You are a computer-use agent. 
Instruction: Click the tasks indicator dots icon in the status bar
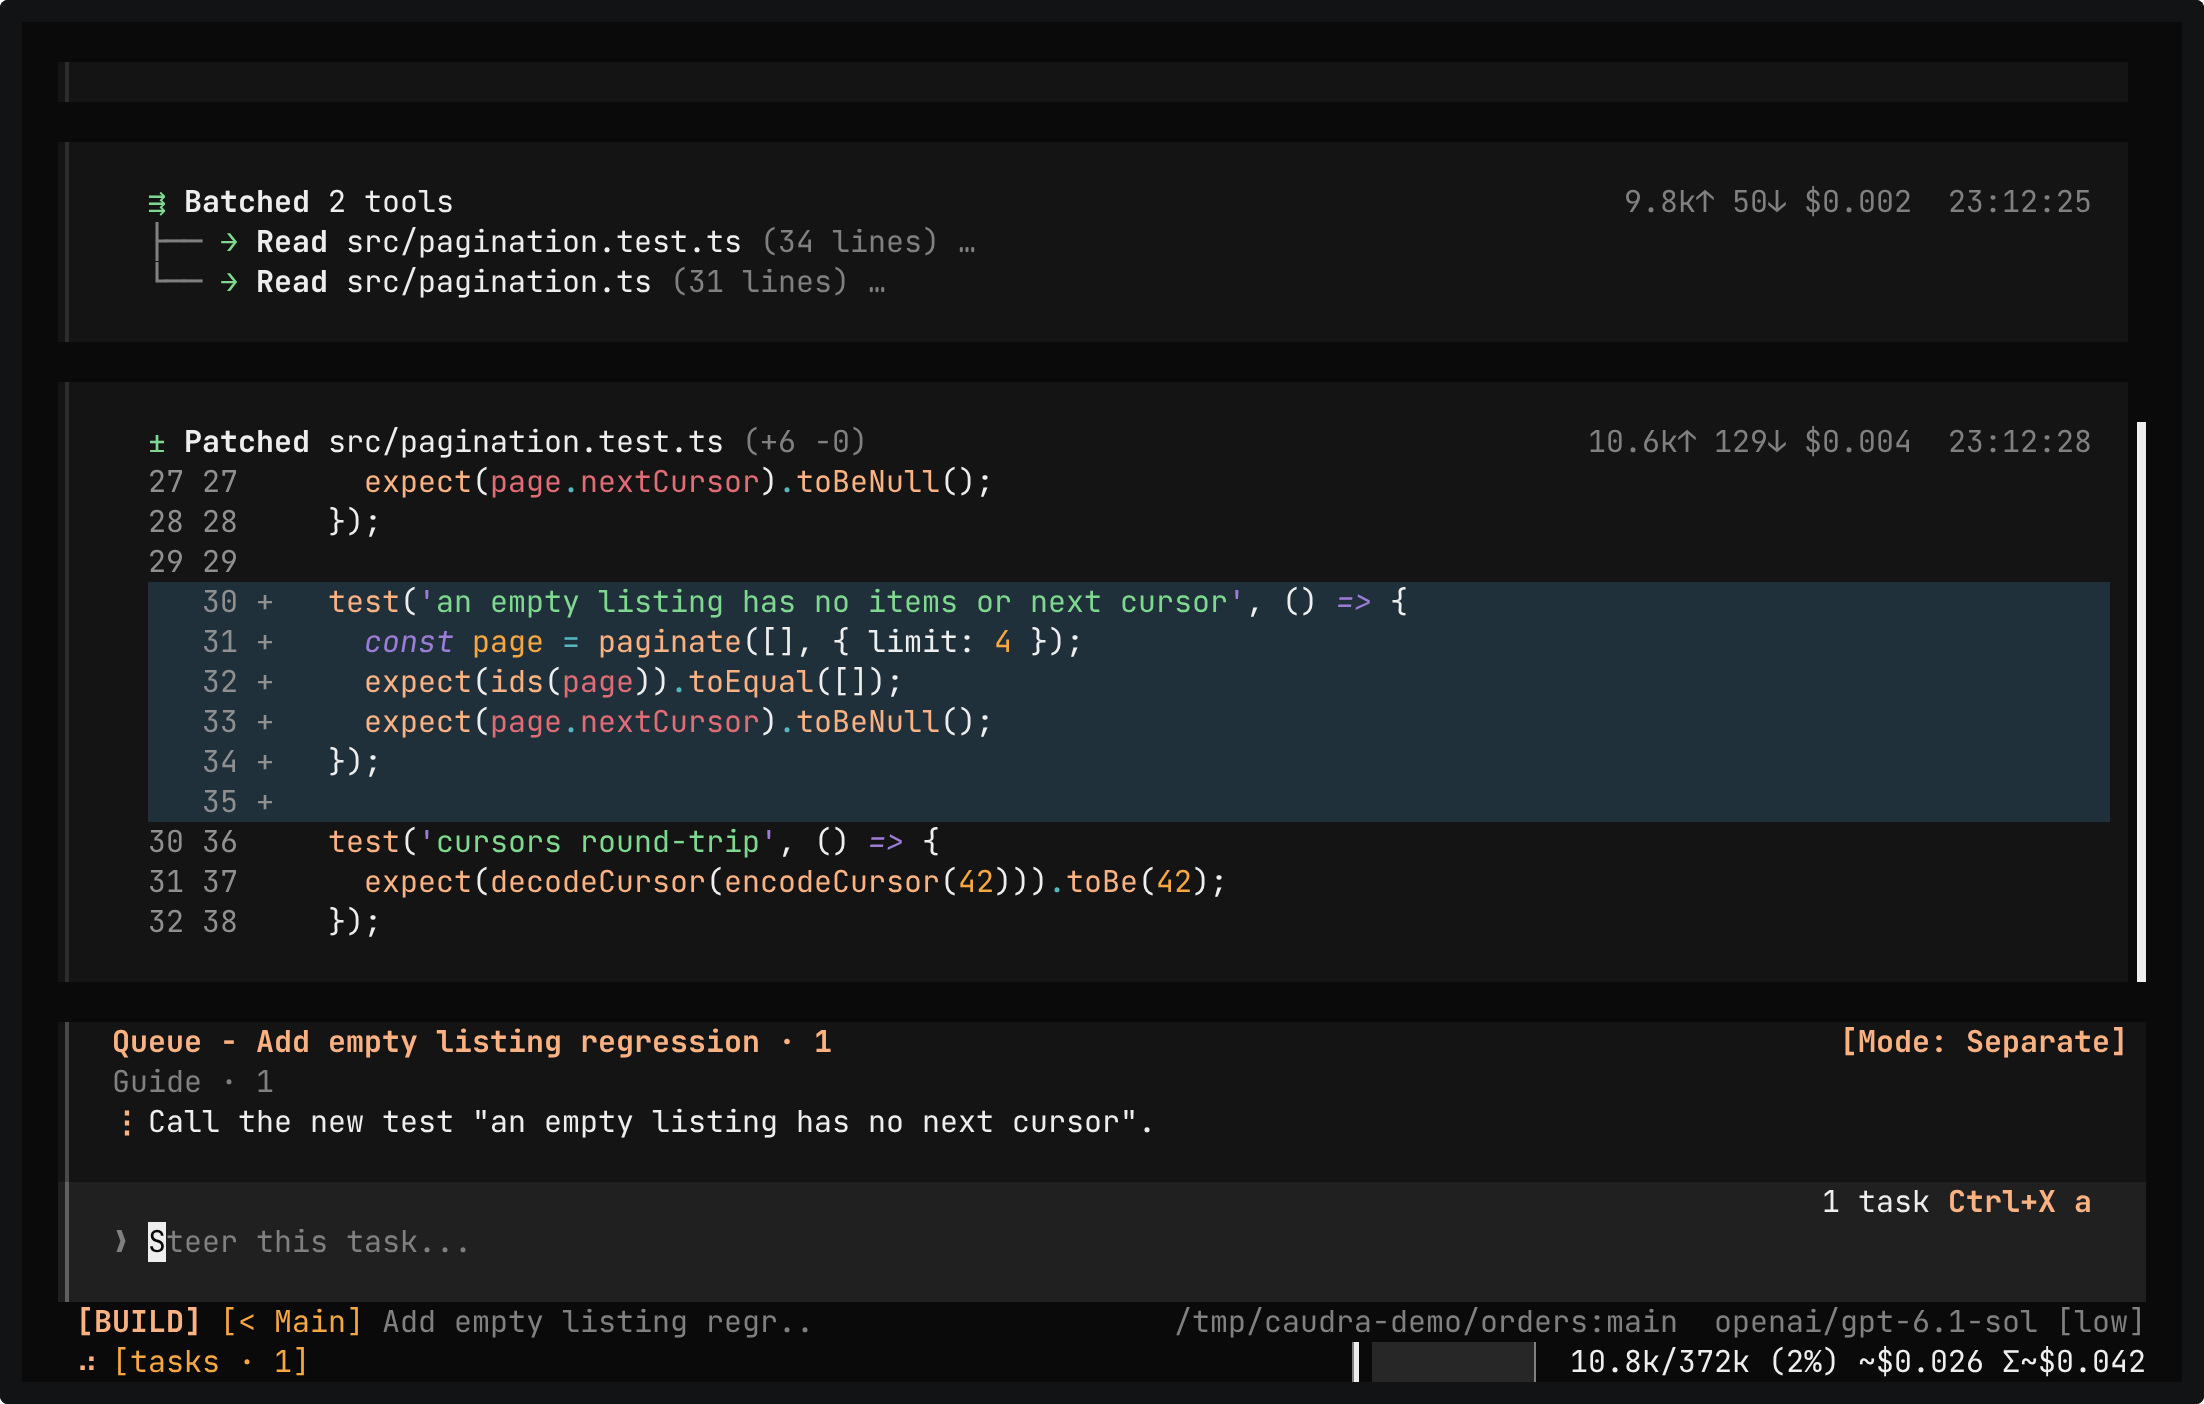coord(87,1363)
